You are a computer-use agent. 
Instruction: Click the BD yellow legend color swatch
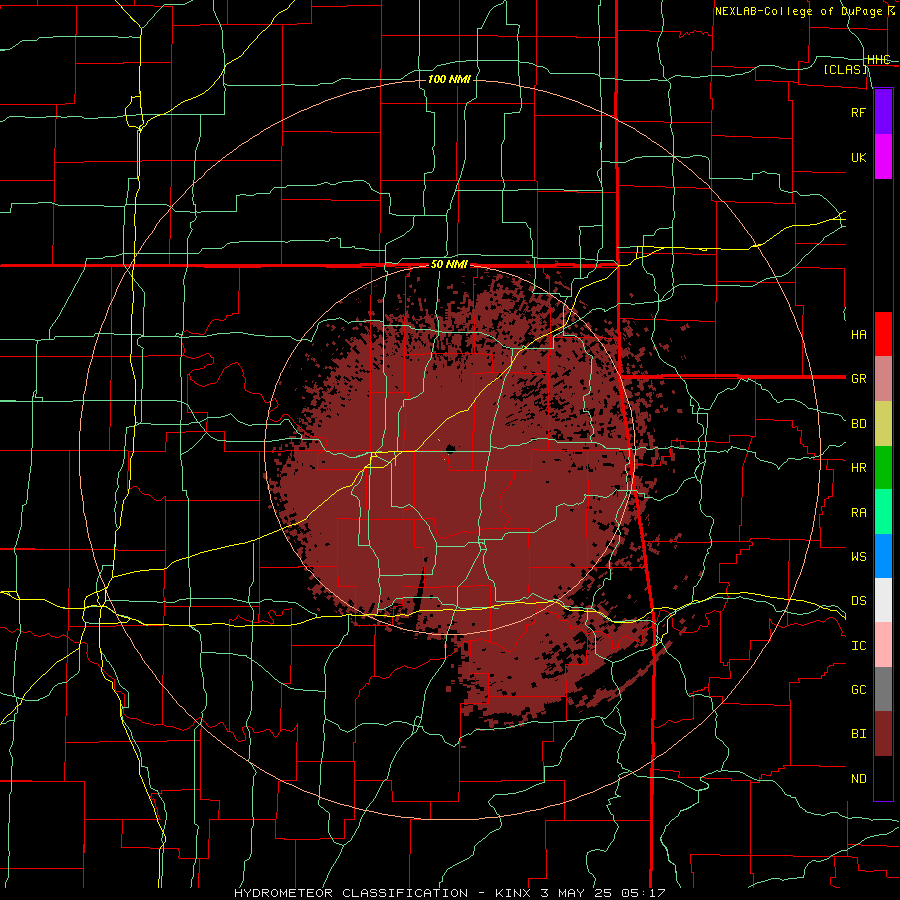pyautogui.click(x=883, y=424)
